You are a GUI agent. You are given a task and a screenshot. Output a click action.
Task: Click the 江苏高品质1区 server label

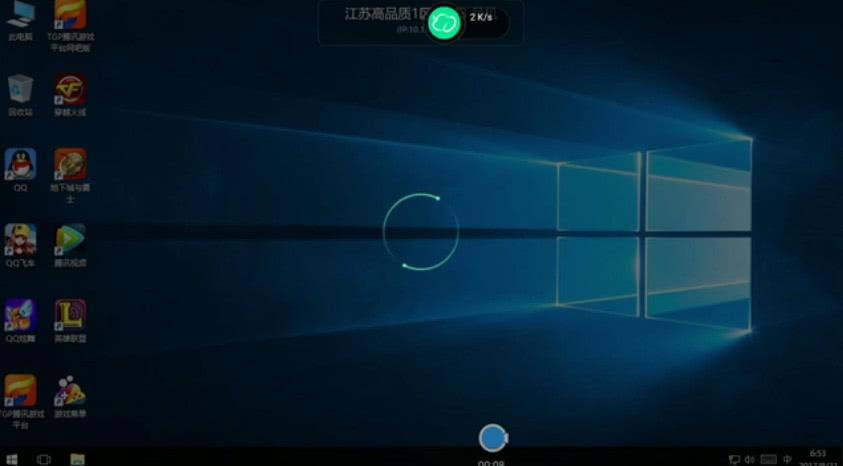click(385, 15)
